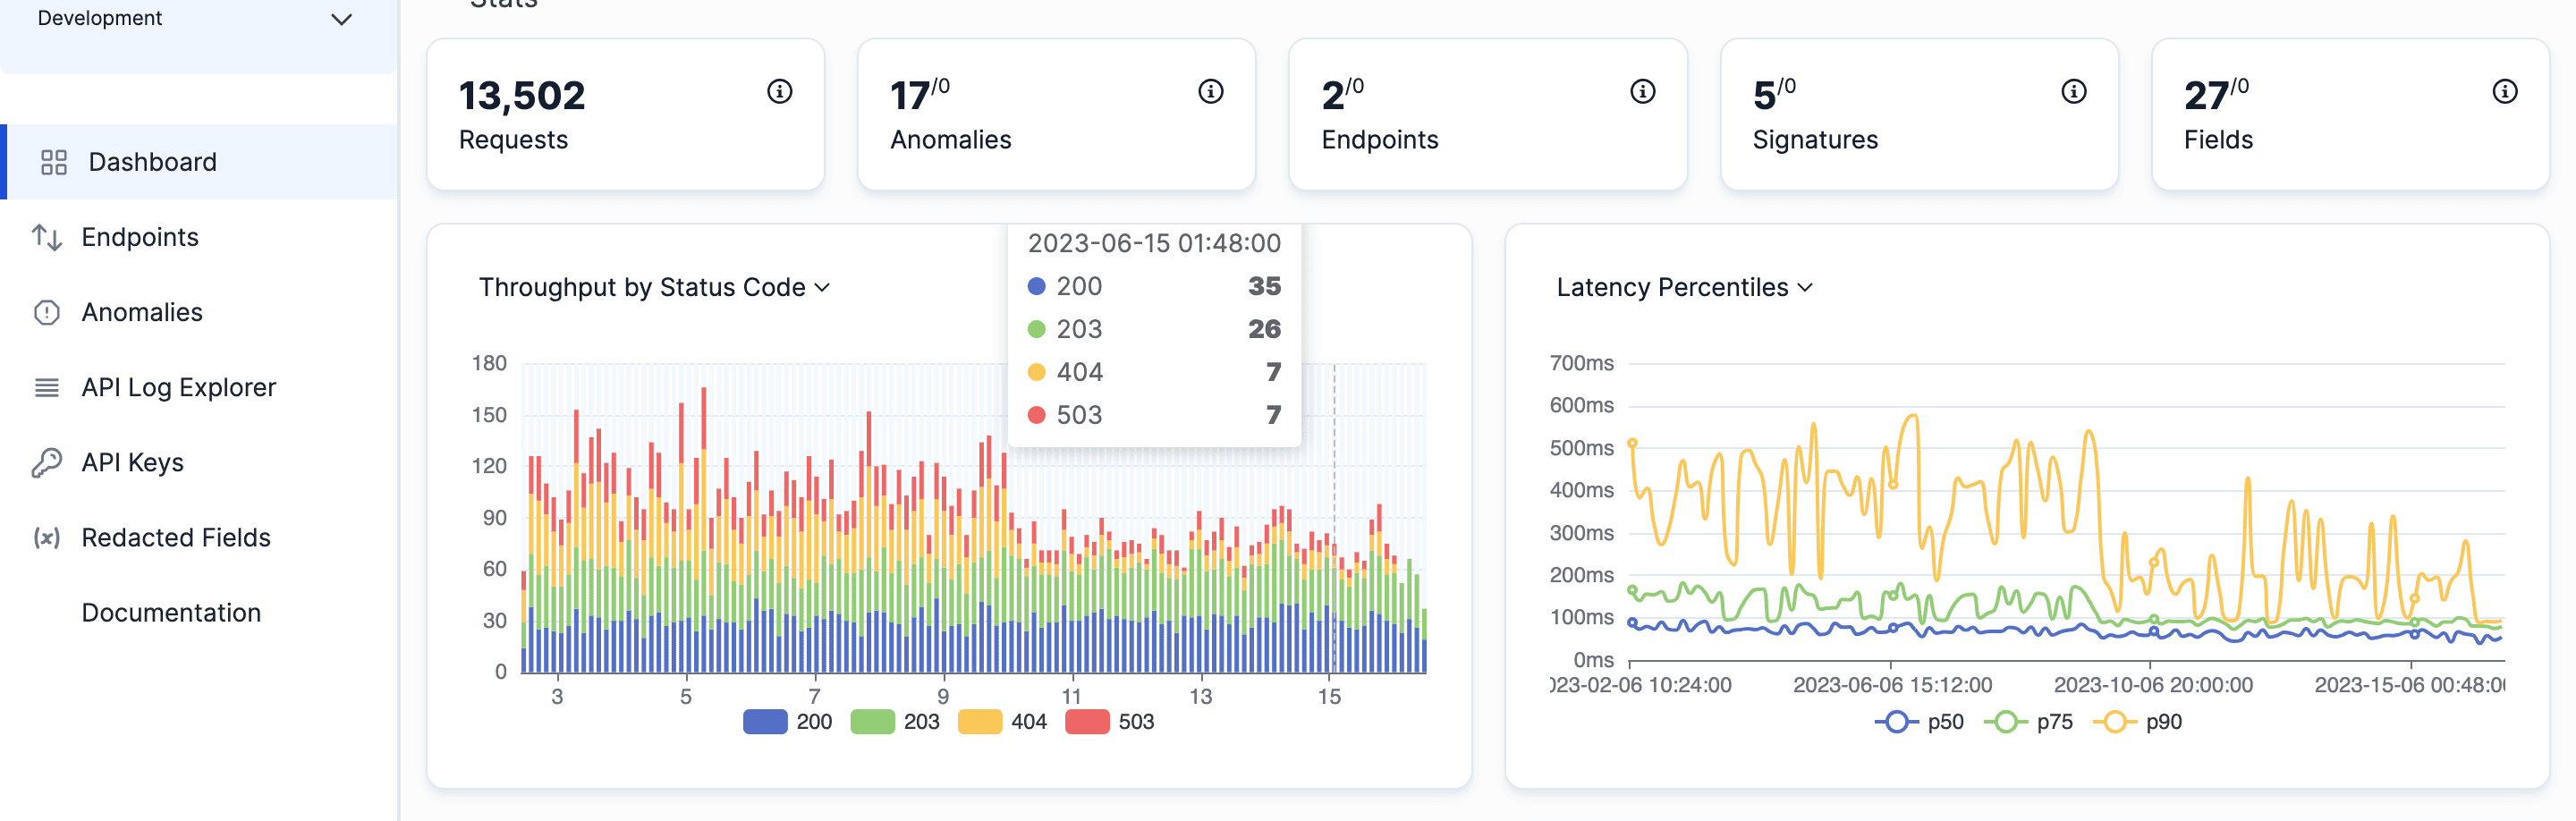Viewport: 2576px width, 821px height.
Task: Open the info tooltip on Requests card
Action: (x=779, y=91)
